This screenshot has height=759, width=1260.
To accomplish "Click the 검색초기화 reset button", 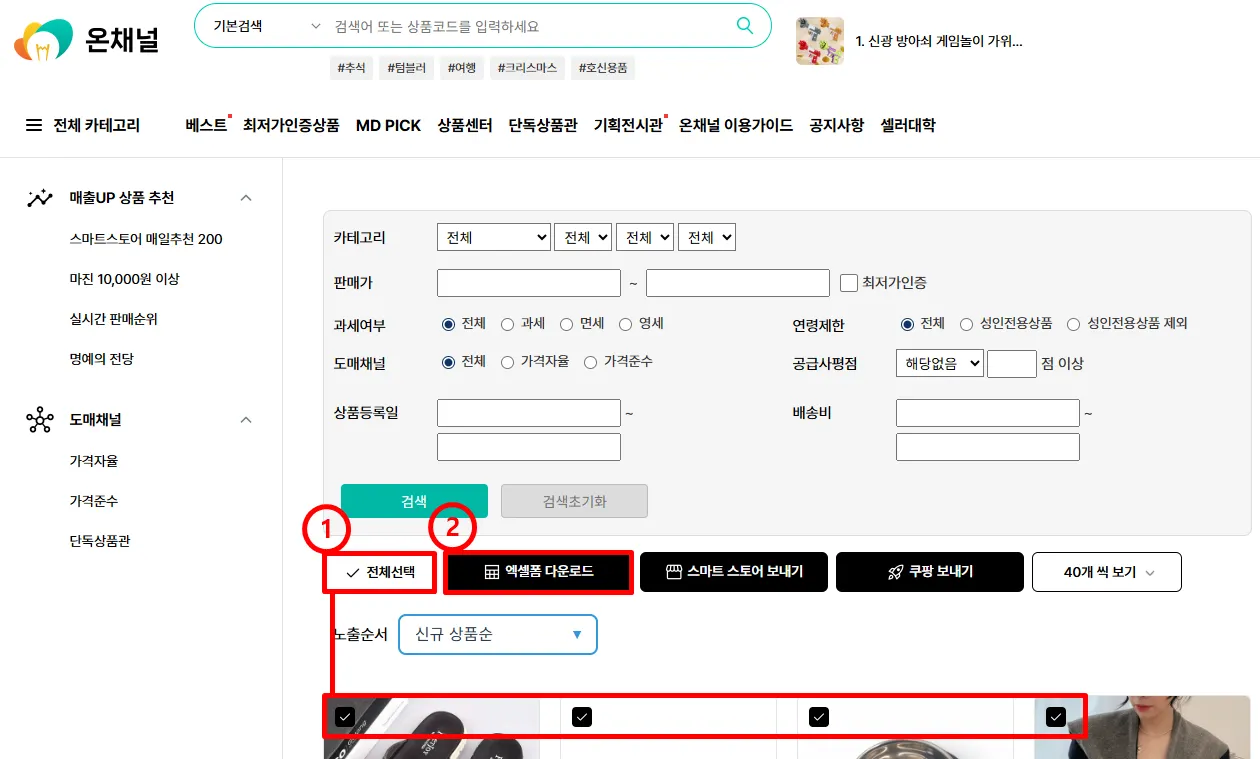I will [x=574, y=501].
